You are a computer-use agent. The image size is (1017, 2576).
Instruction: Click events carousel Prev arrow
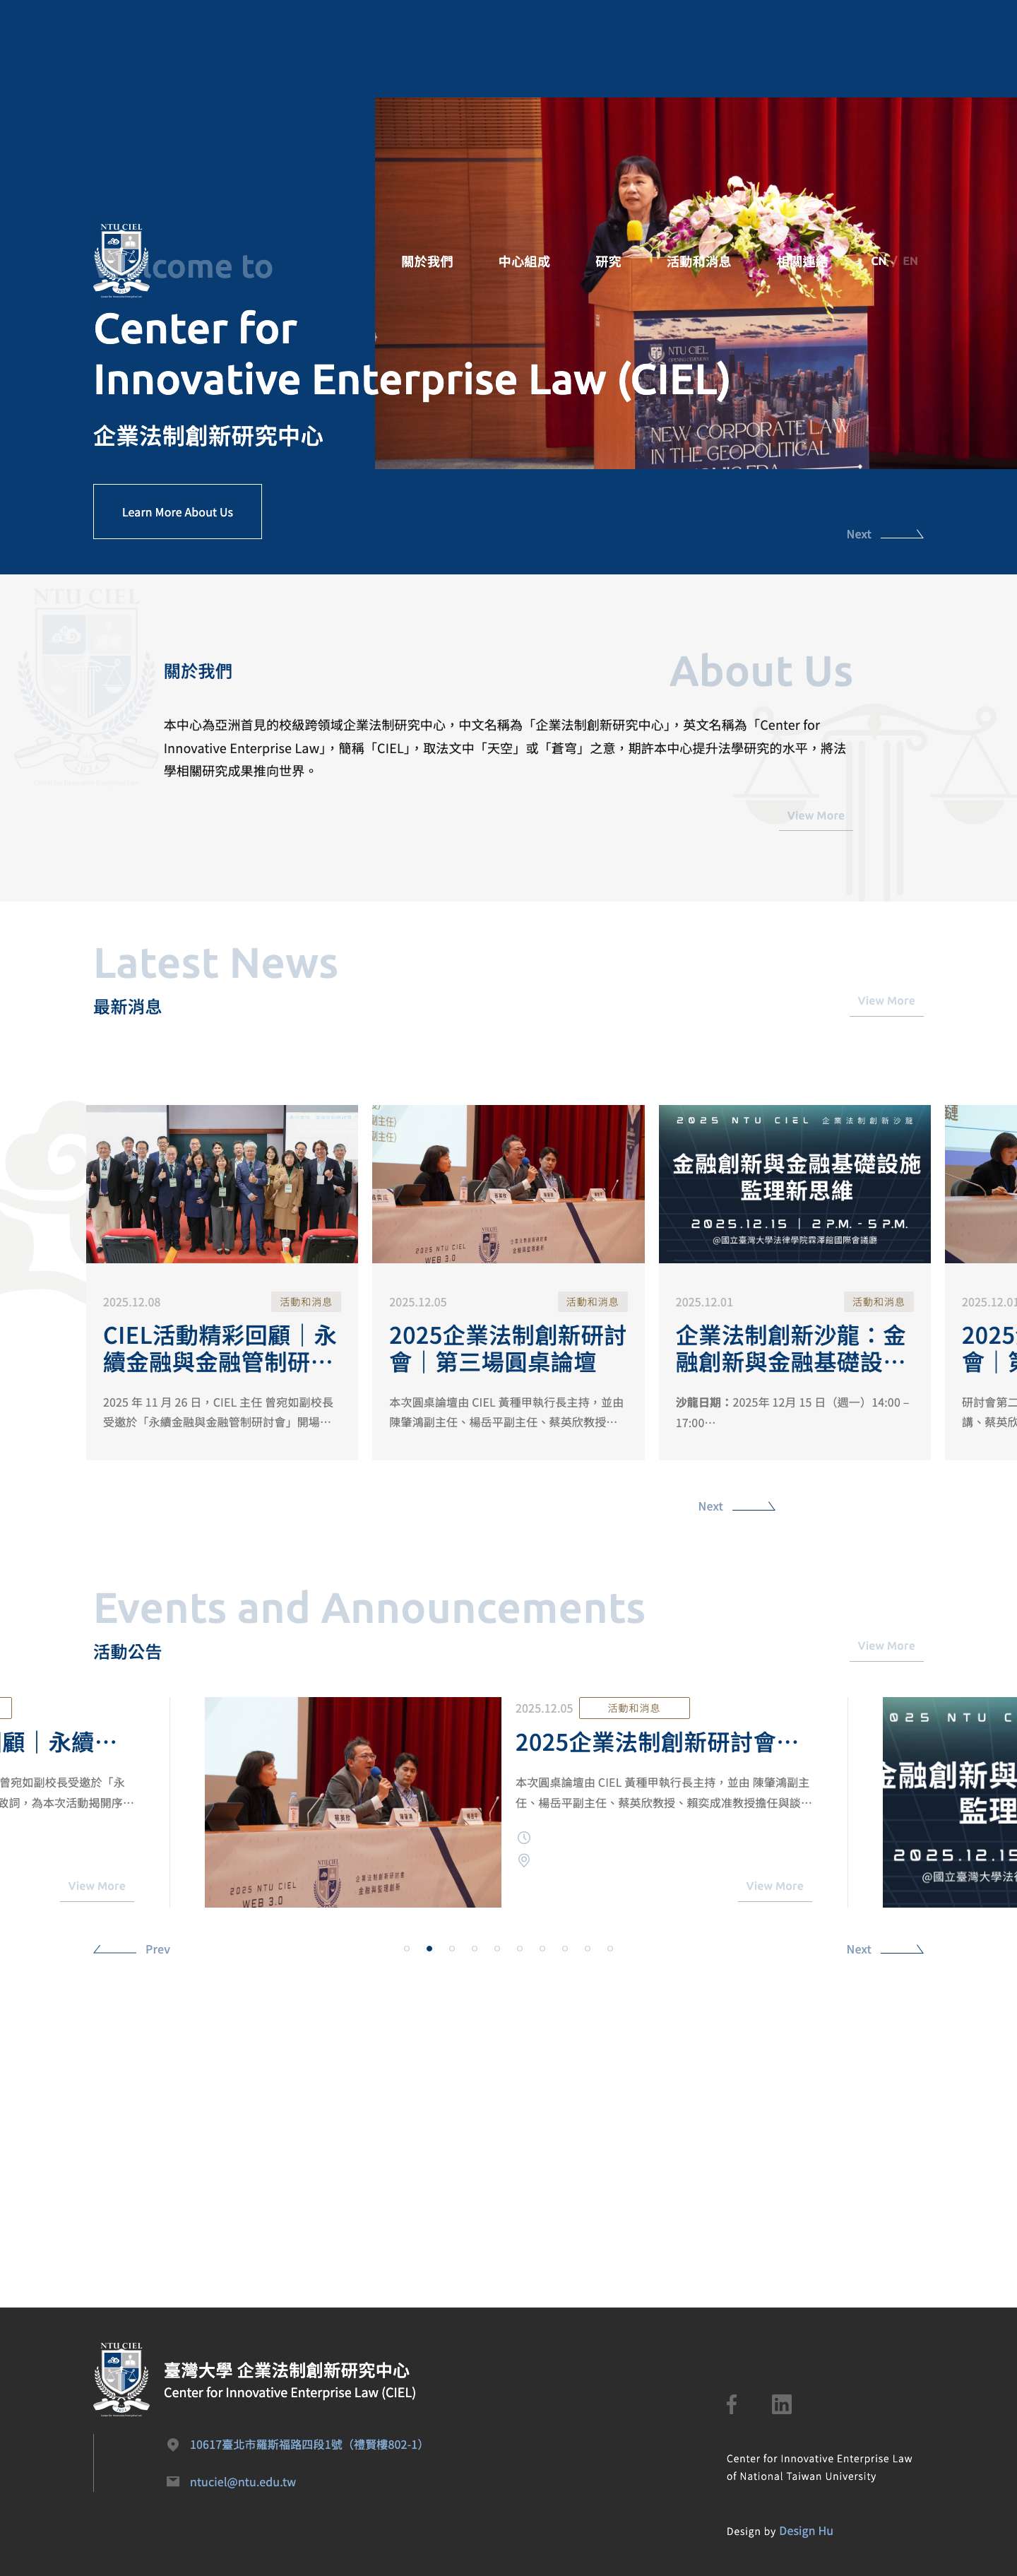point(132,1949)
